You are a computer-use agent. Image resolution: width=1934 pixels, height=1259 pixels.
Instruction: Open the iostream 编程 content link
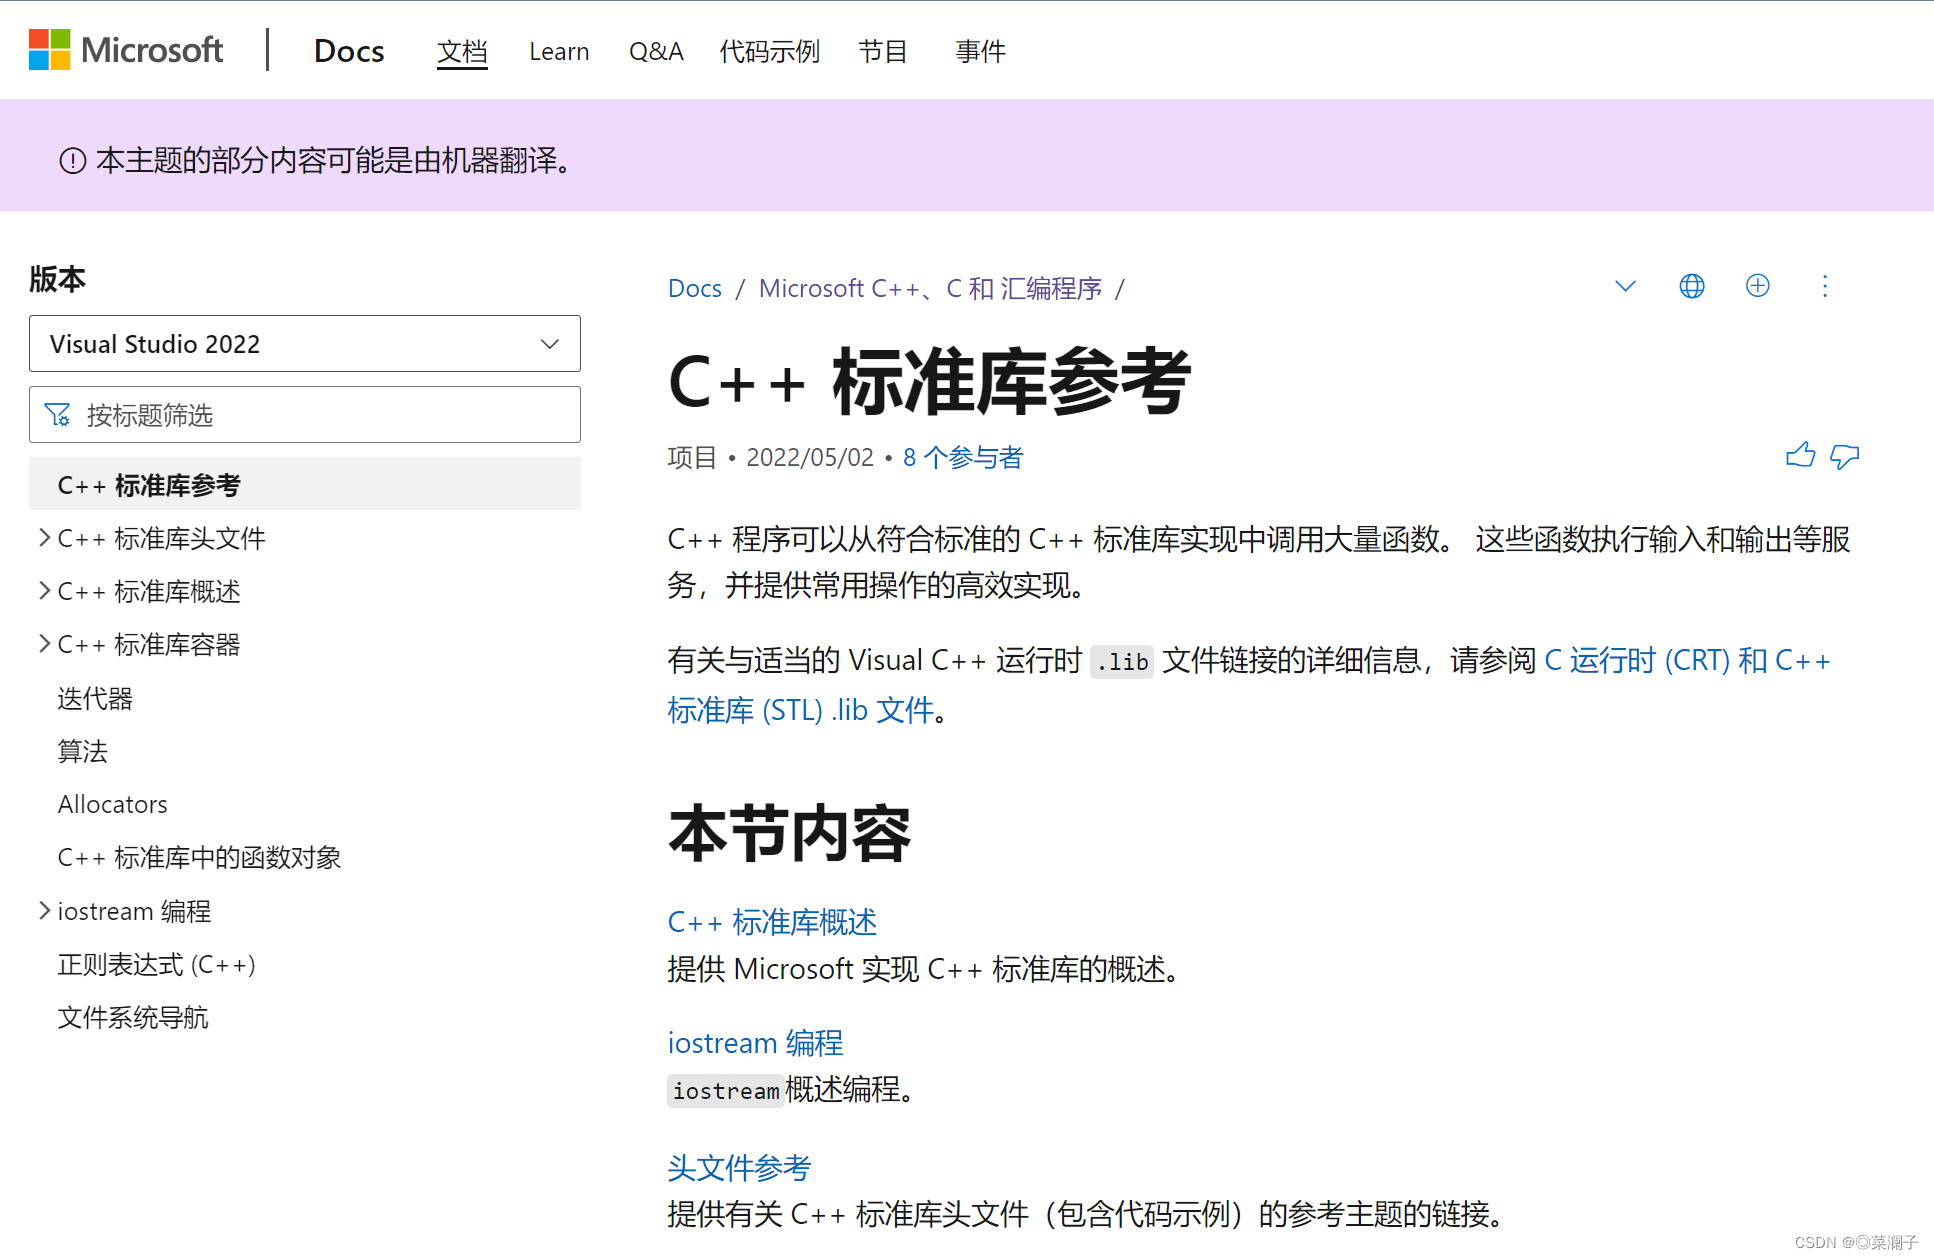[755, 1043]
